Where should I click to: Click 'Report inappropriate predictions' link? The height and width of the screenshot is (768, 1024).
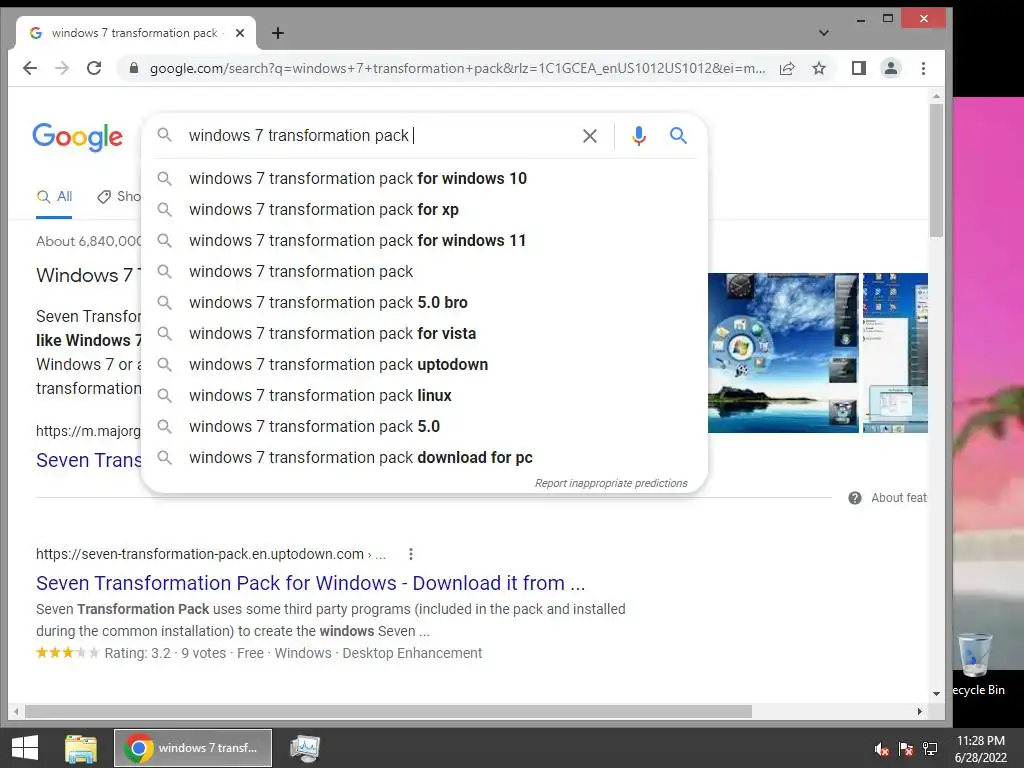pyautogui.click(x=611, y=483)
